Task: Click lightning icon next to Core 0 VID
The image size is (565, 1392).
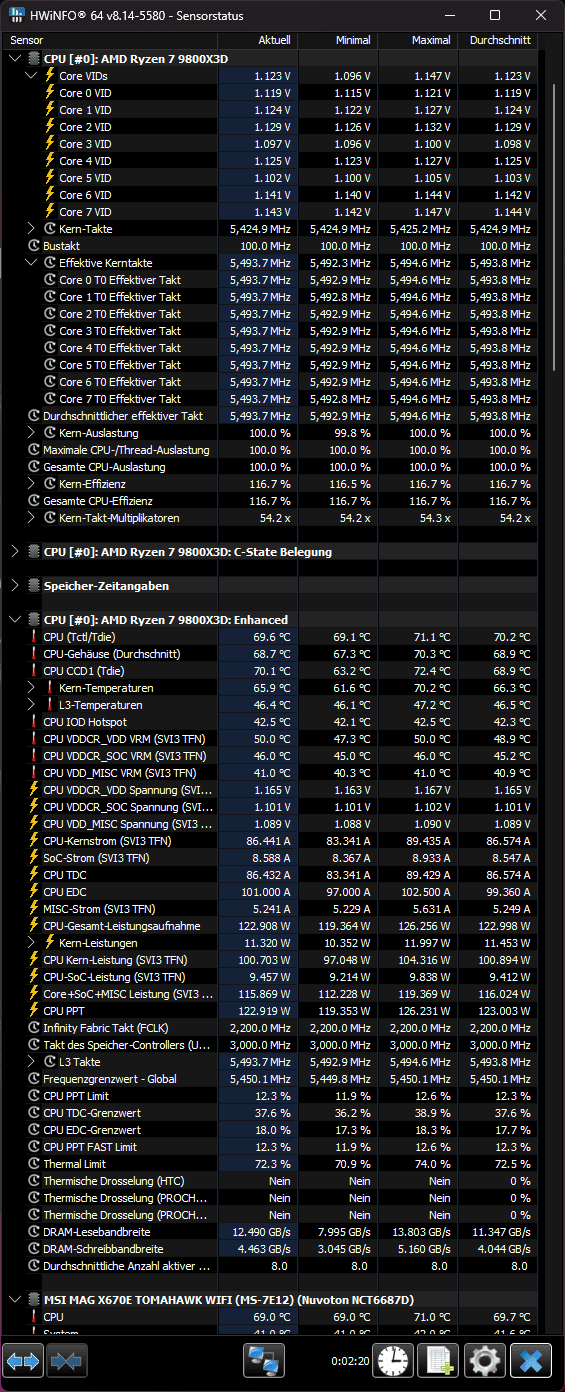Action: [x=49, y=93]
